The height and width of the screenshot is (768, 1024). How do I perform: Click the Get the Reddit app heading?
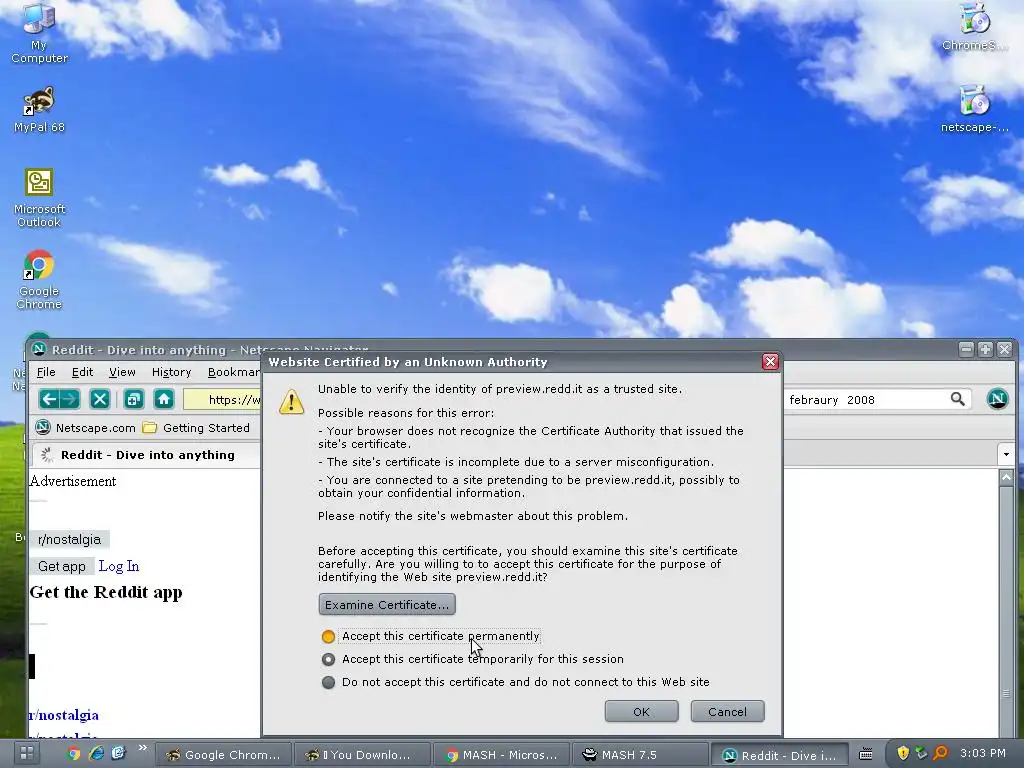pyautogui.click(x=106, y=592)
